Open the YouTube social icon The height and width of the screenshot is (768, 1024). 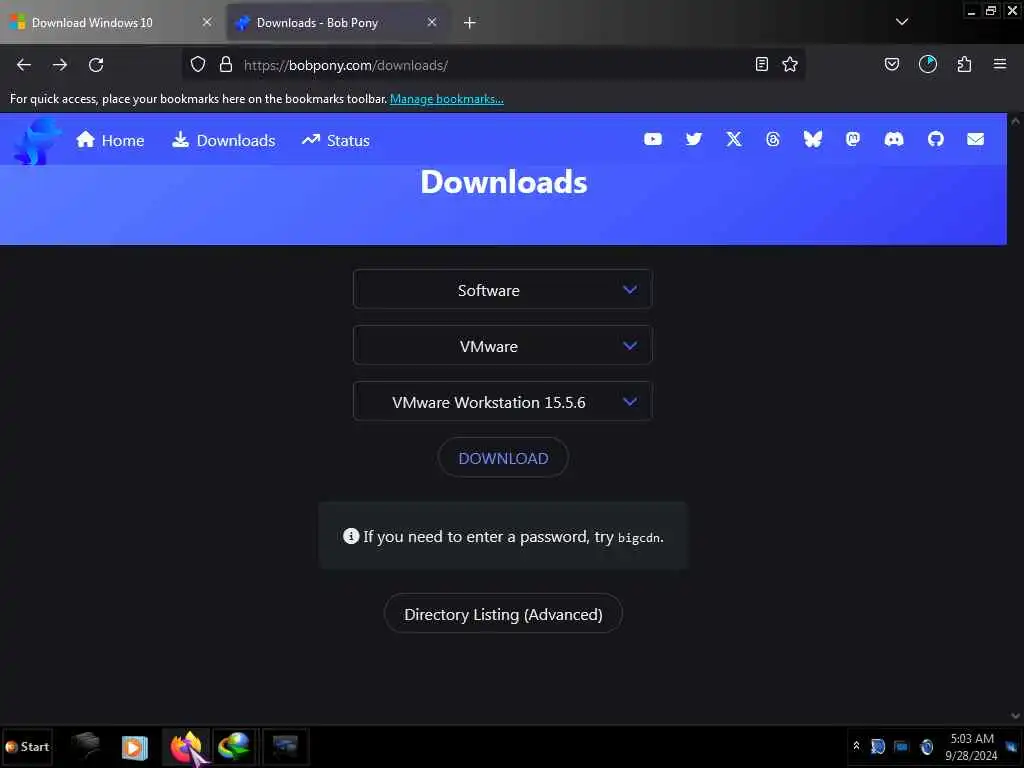coord(652,139)
